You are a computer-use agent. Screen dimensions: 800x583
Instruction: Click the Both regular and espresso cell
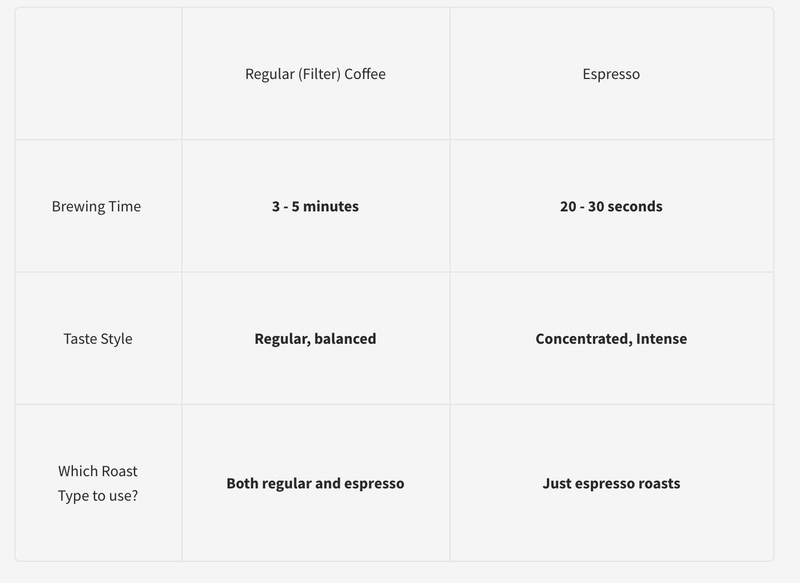315,483
